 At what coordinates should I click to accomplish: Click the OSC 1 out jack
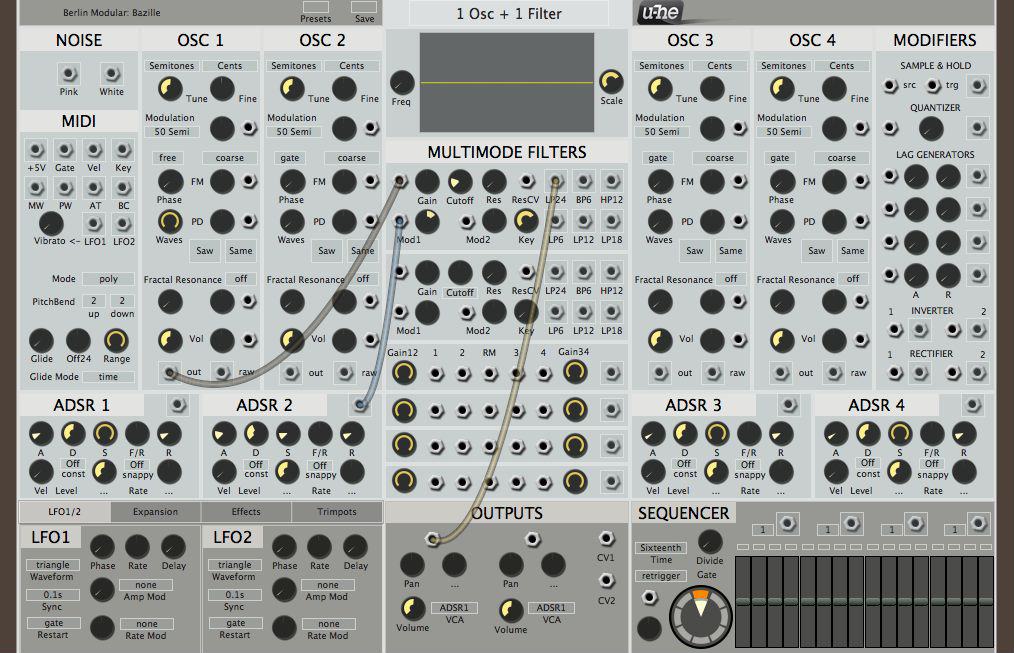coord(169,372)
